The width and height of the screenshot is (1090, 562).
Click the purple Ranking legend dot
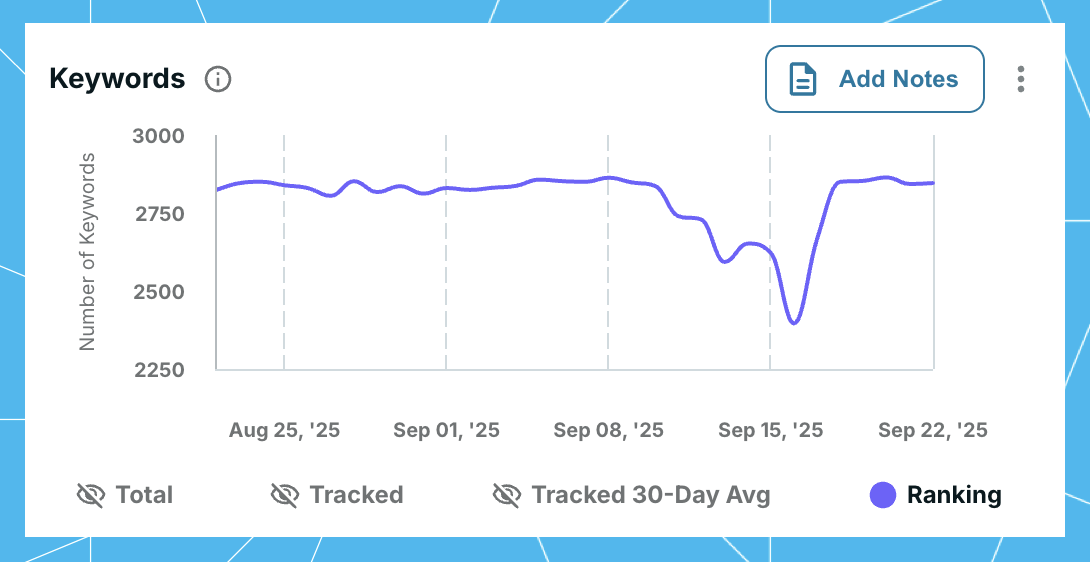point(883,495)
